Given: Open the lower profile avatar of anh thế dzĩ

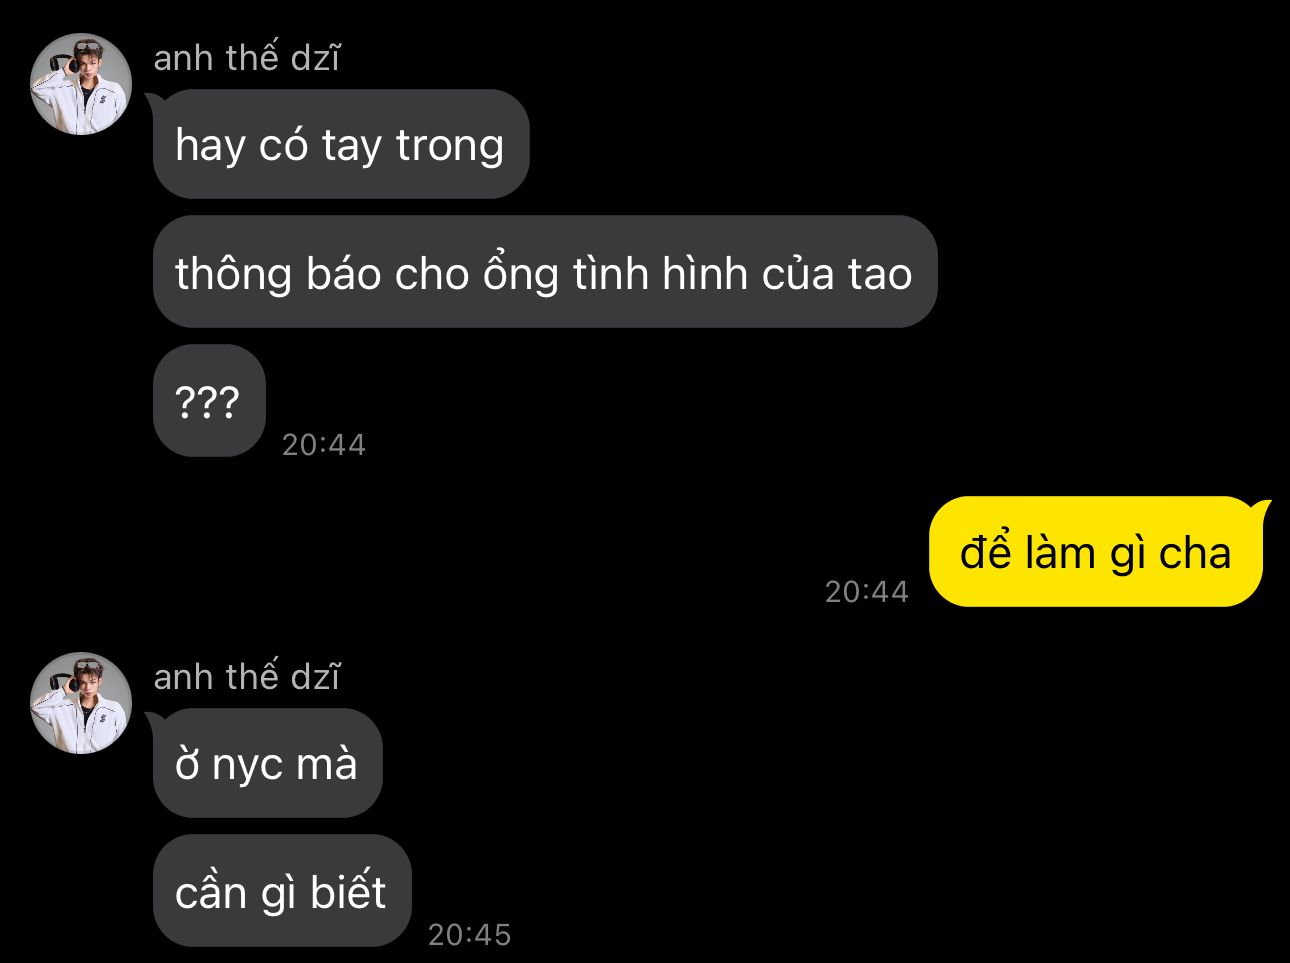Looking at the screenshot, I should click(81, 703).
